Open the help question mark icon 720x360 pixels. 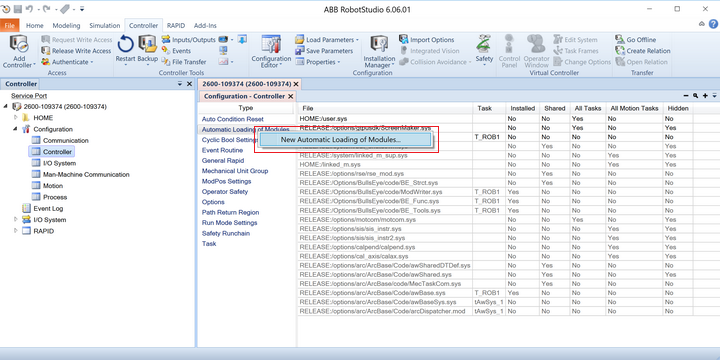tap(713, 24)
